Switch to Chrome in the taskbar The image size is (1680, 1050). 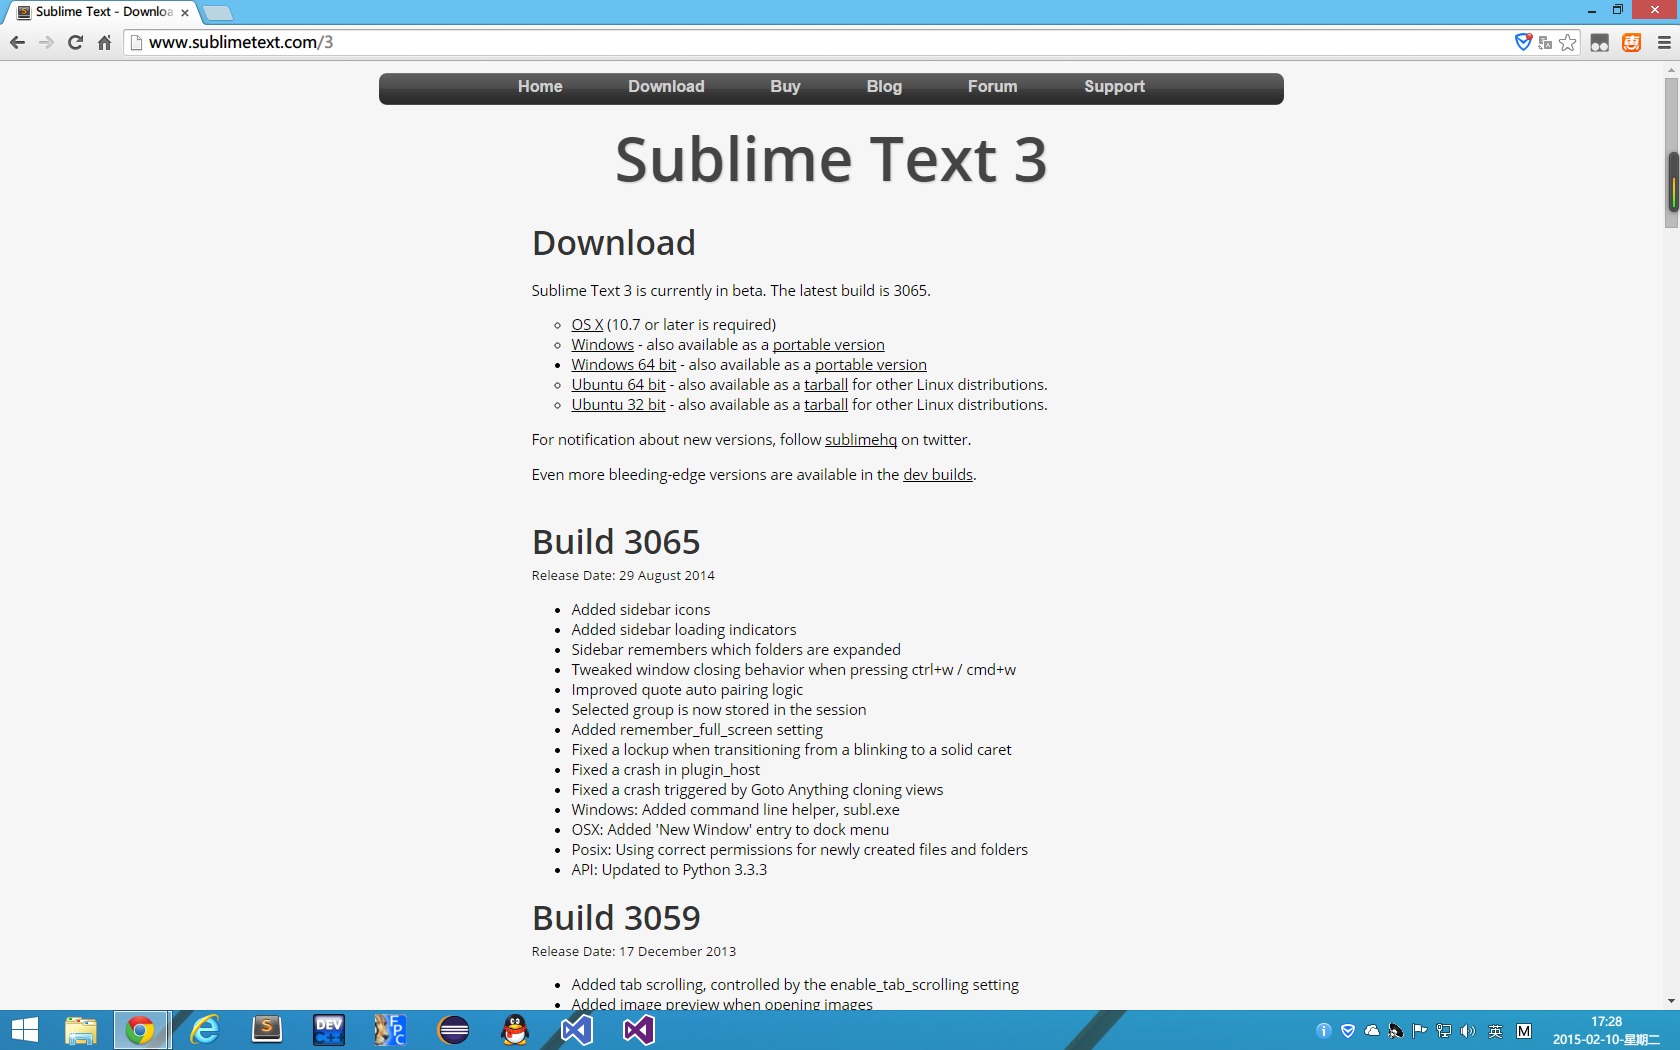141,1030
